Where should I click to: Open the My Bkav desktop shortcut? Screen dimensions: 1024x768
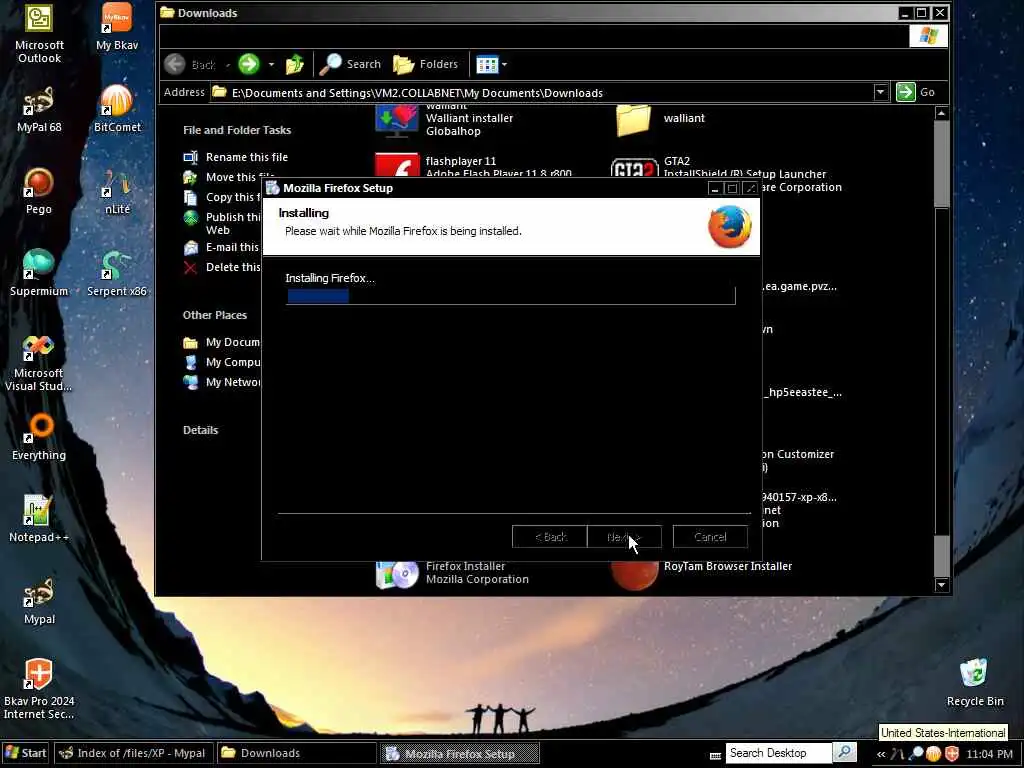coord(117,27)
